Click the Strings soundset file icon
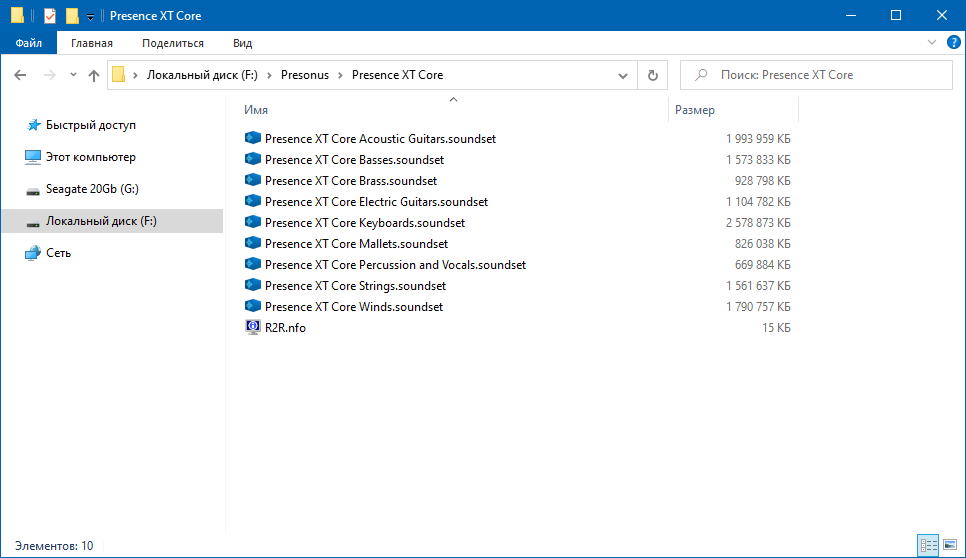 coord(253,285)
